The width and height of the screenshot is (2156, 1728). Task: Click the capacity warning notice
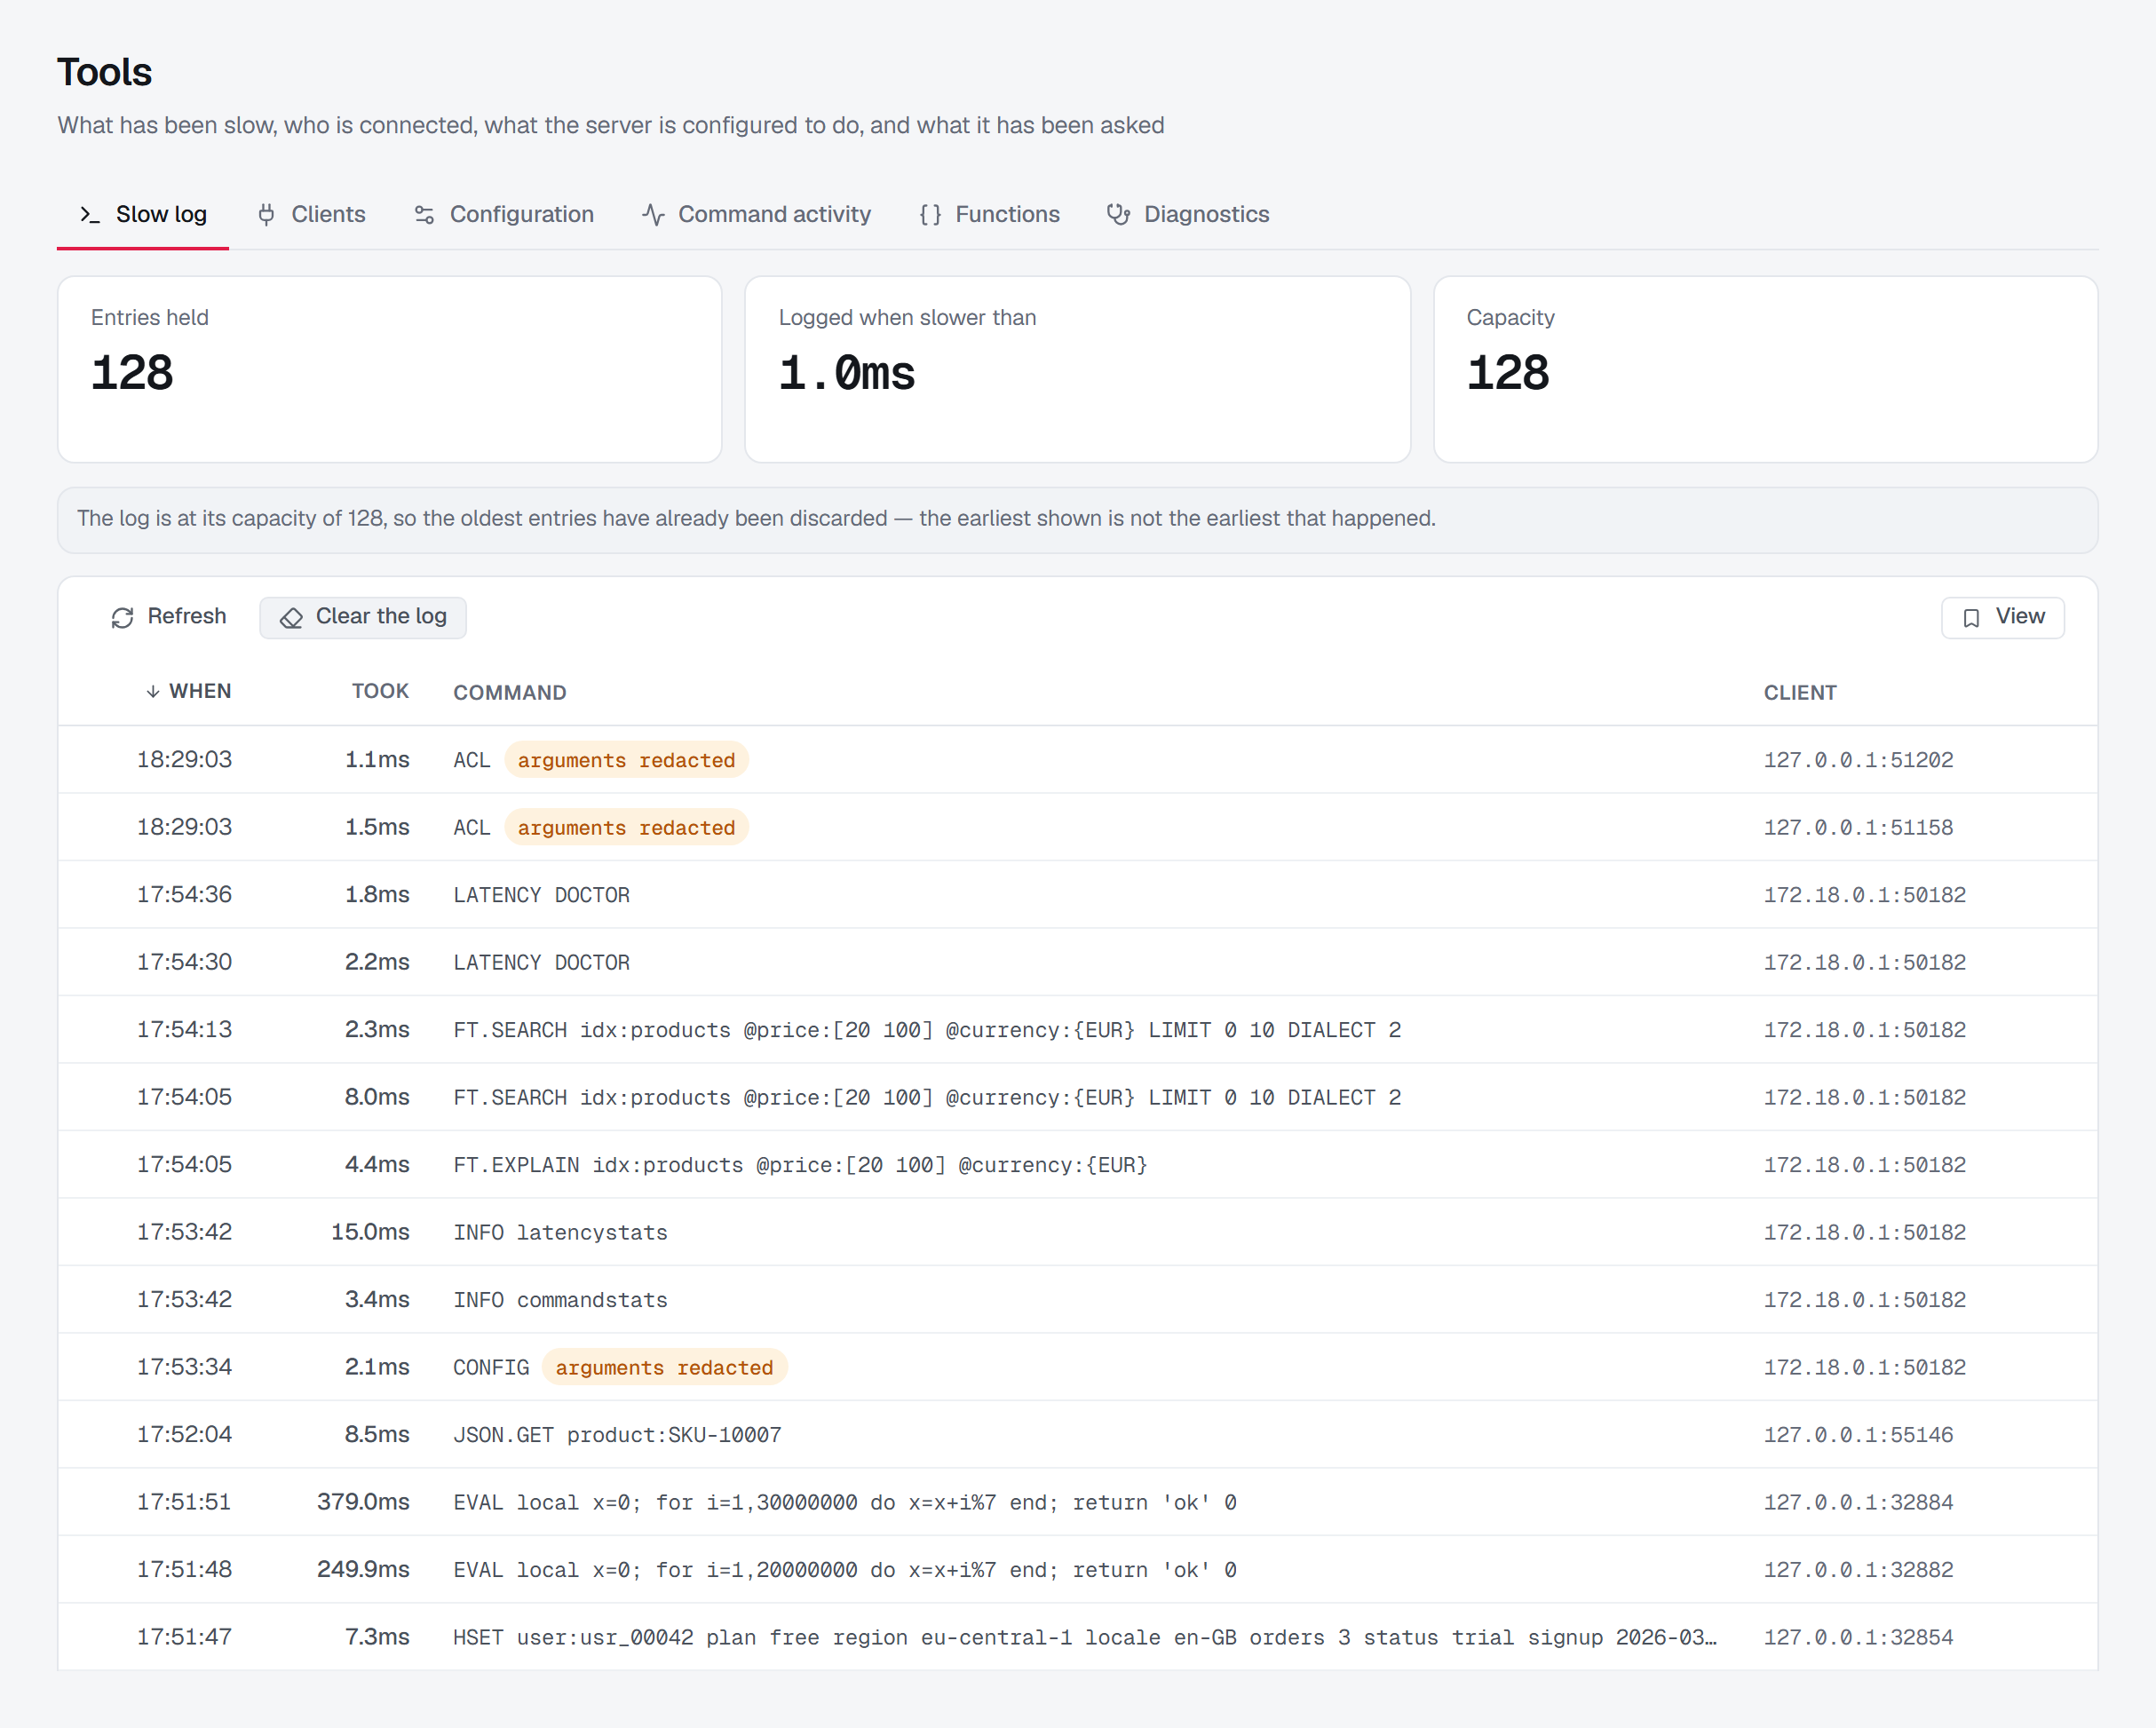tap(1078, 520)
